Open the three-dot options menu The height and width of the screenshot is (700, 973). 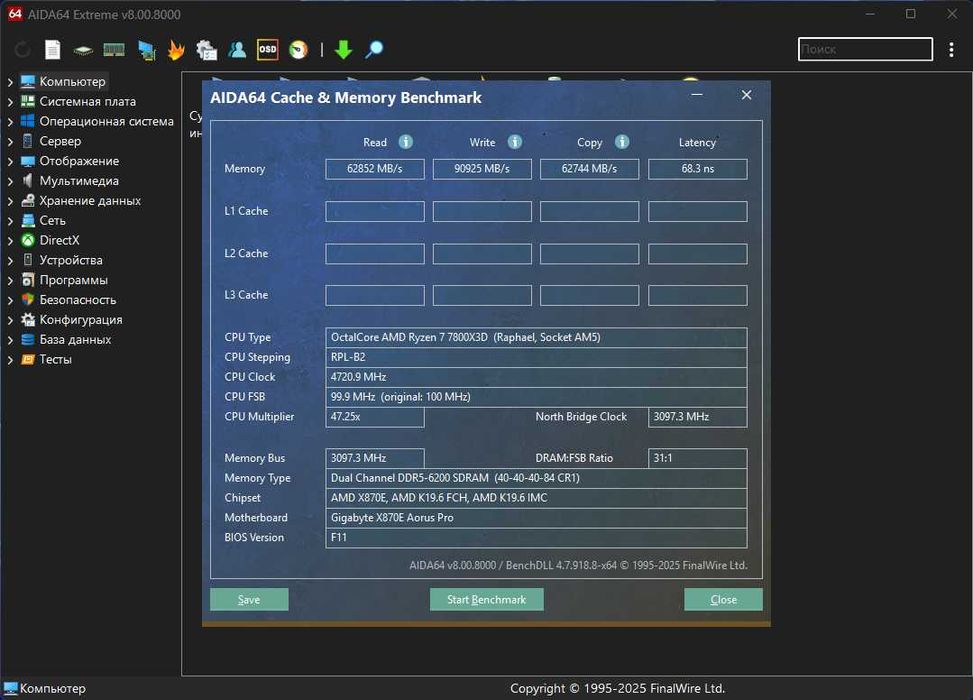[x=951, y=50]
